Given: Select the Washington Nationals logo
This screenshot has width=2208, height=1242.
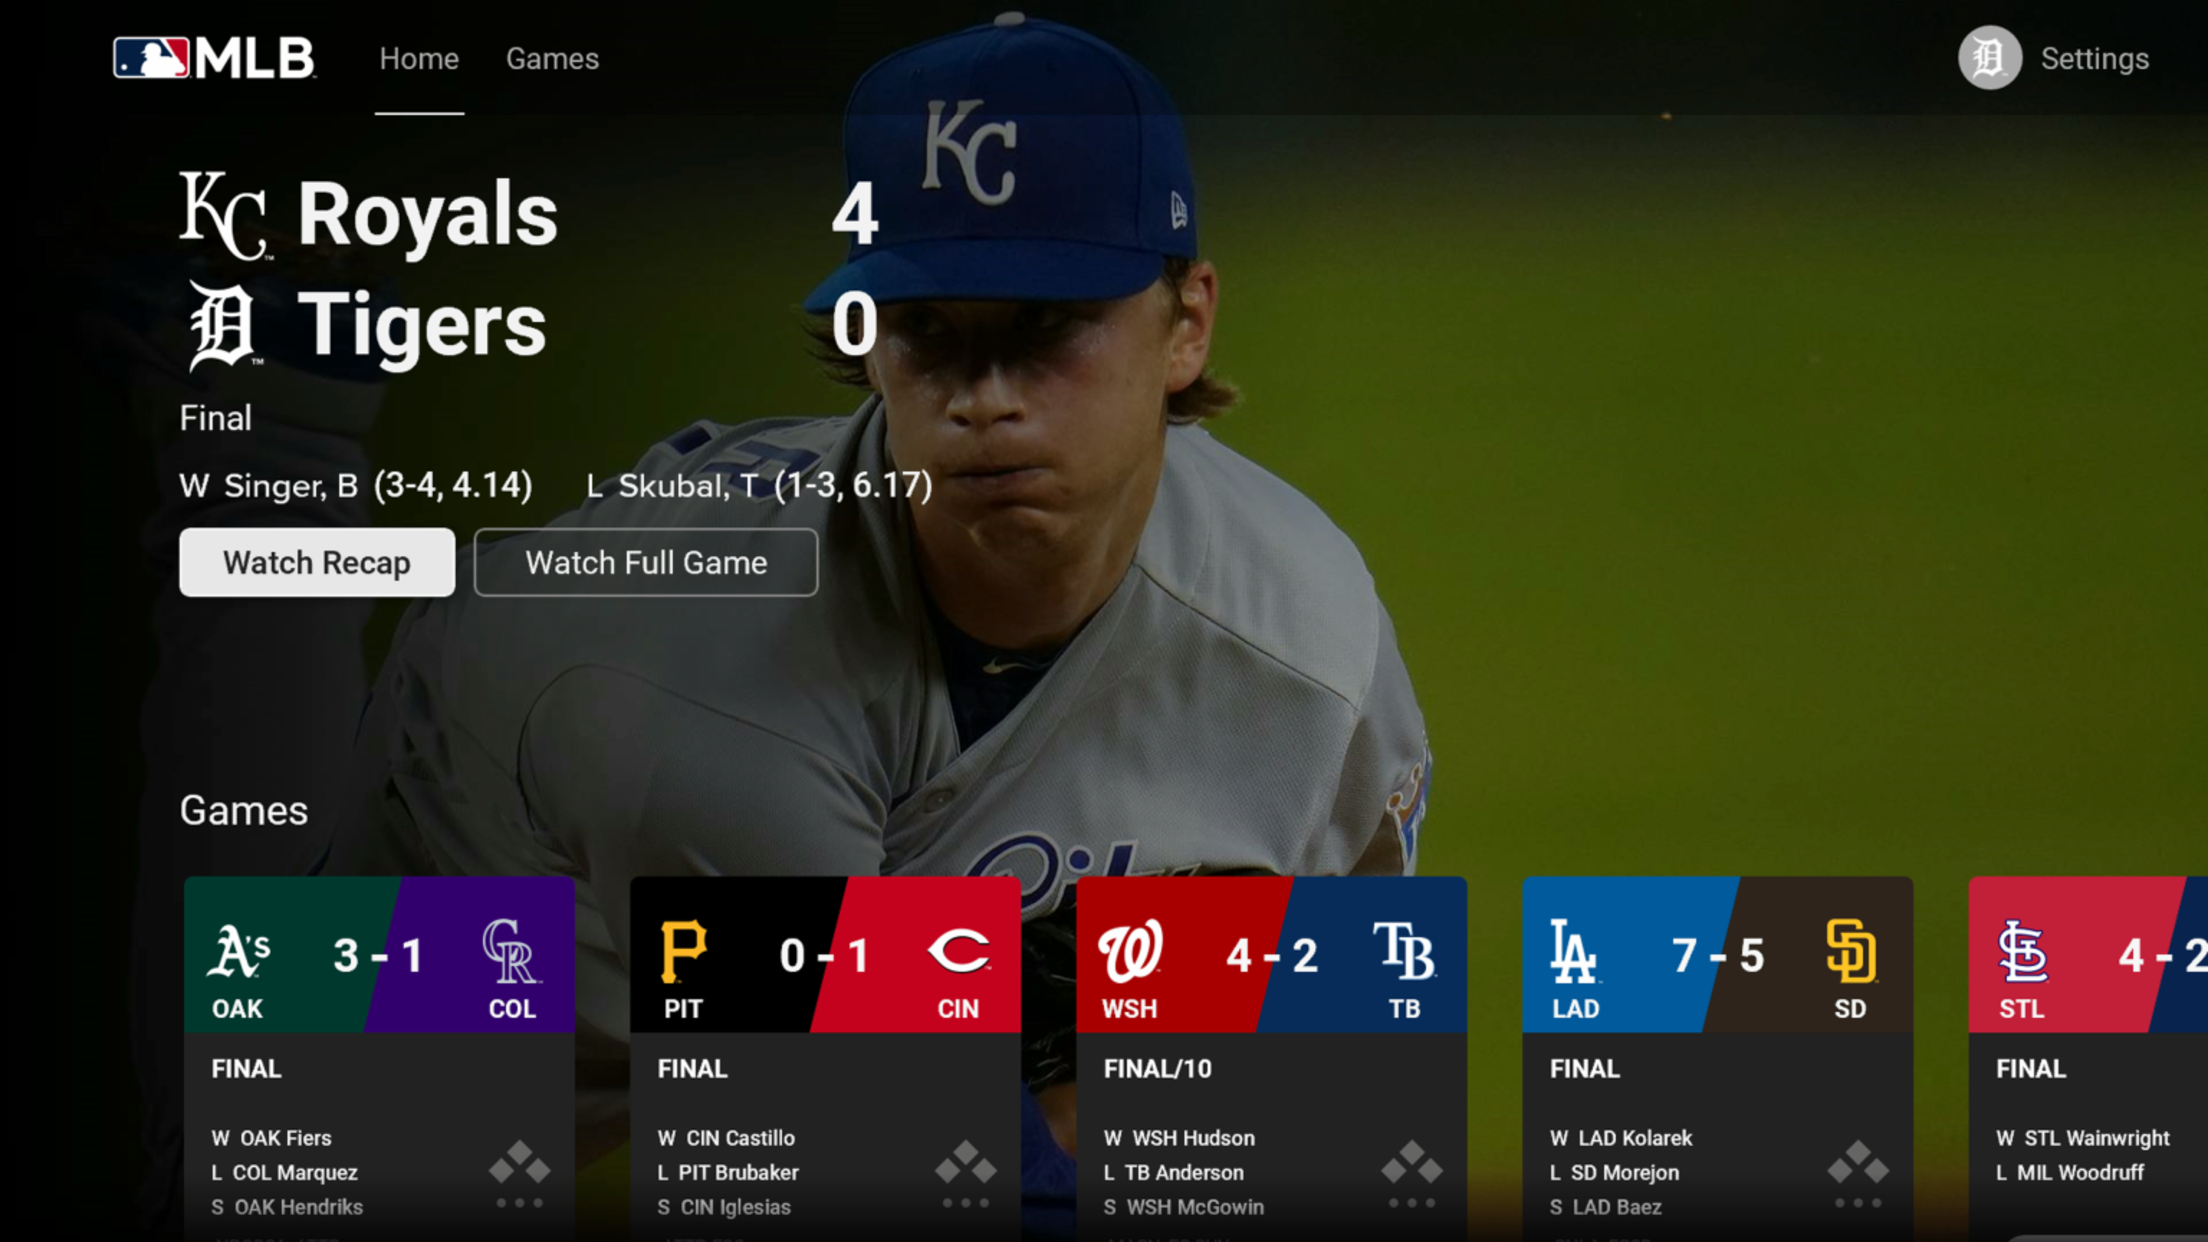Looking at the screenshot, I should click(1130, 951).
